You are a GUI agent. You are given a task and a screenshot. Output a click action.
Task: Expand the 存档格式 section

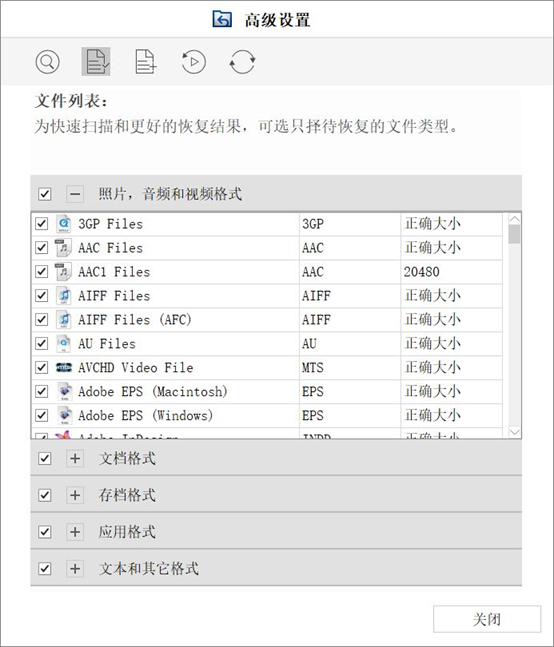coord(75,495)
